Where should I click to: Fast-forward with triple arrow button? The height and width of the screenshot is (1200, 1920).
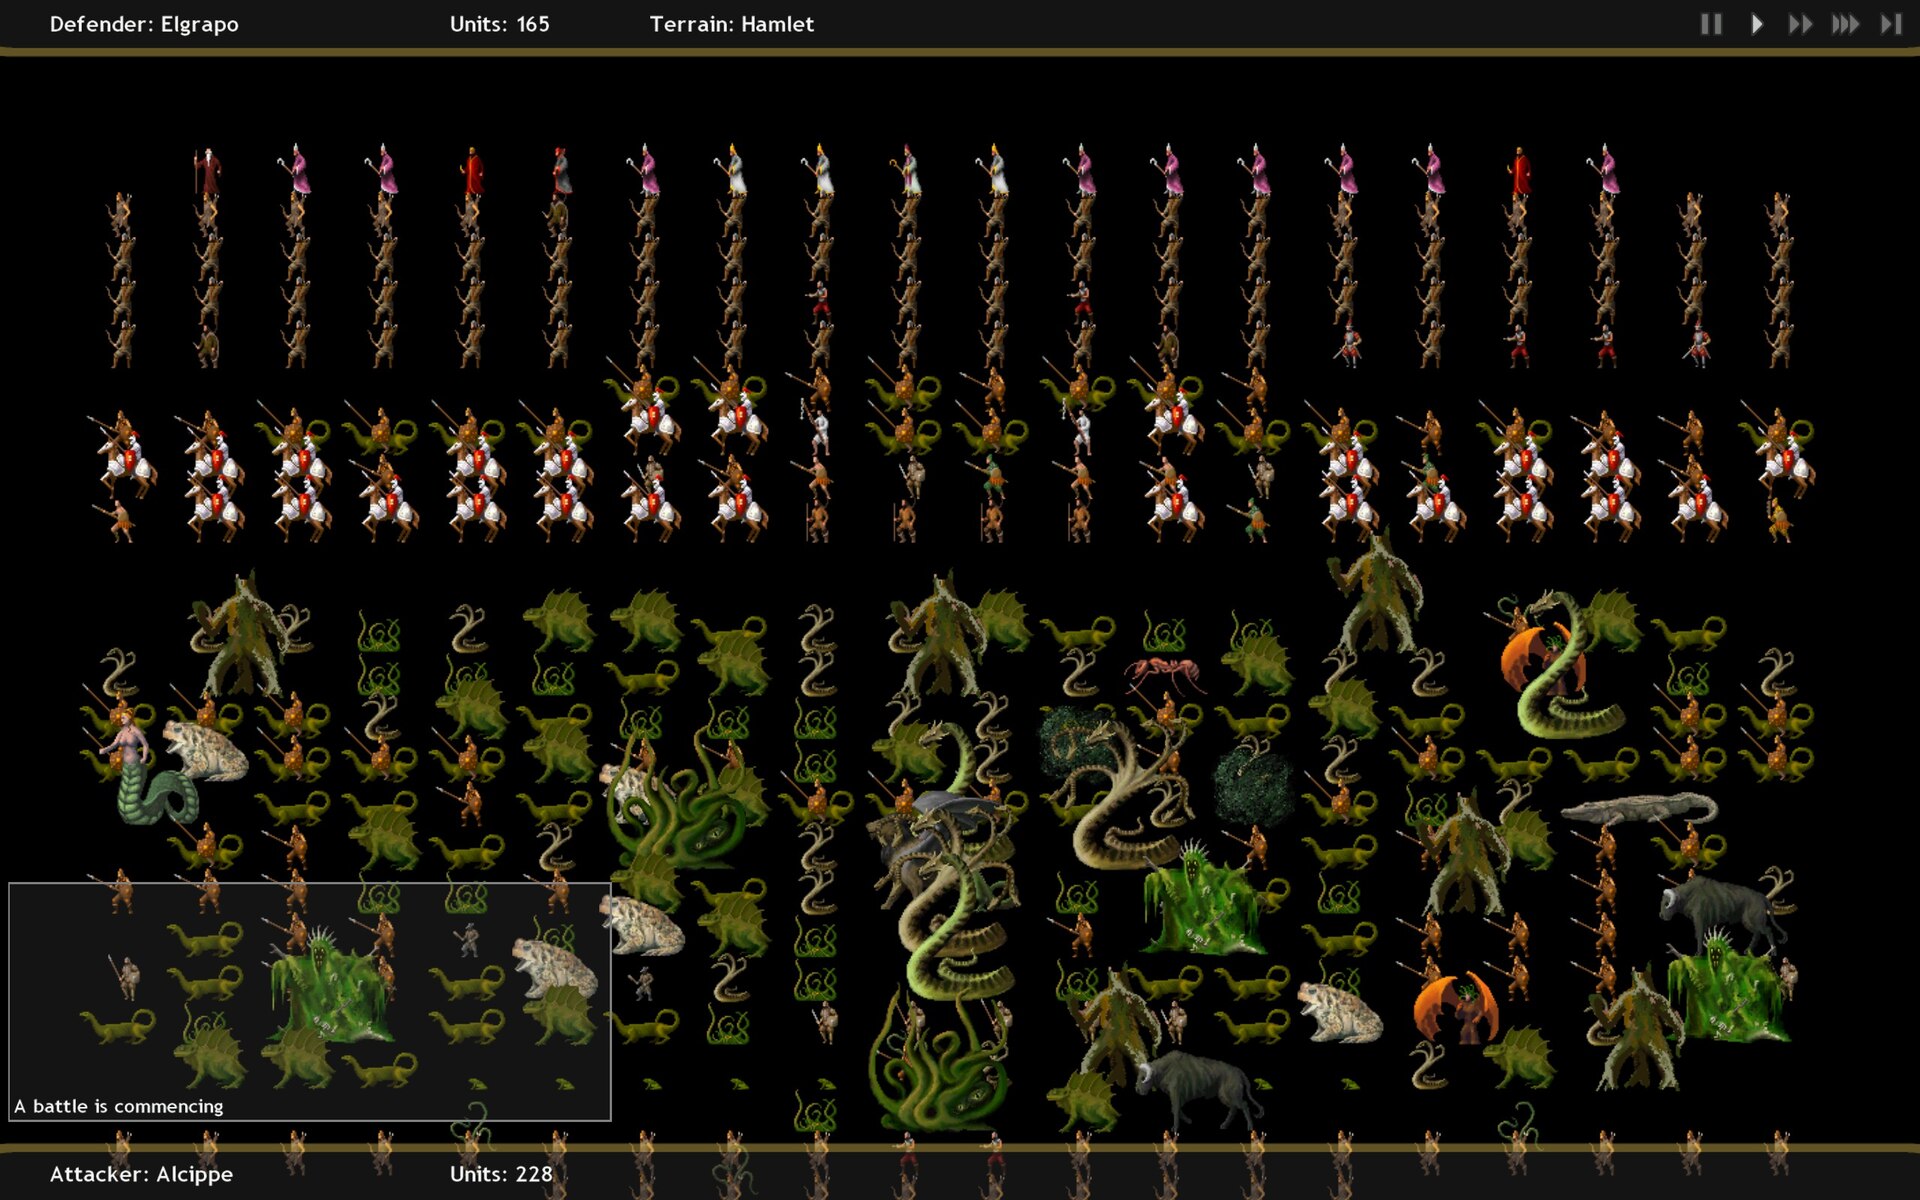click(1845, 24)
